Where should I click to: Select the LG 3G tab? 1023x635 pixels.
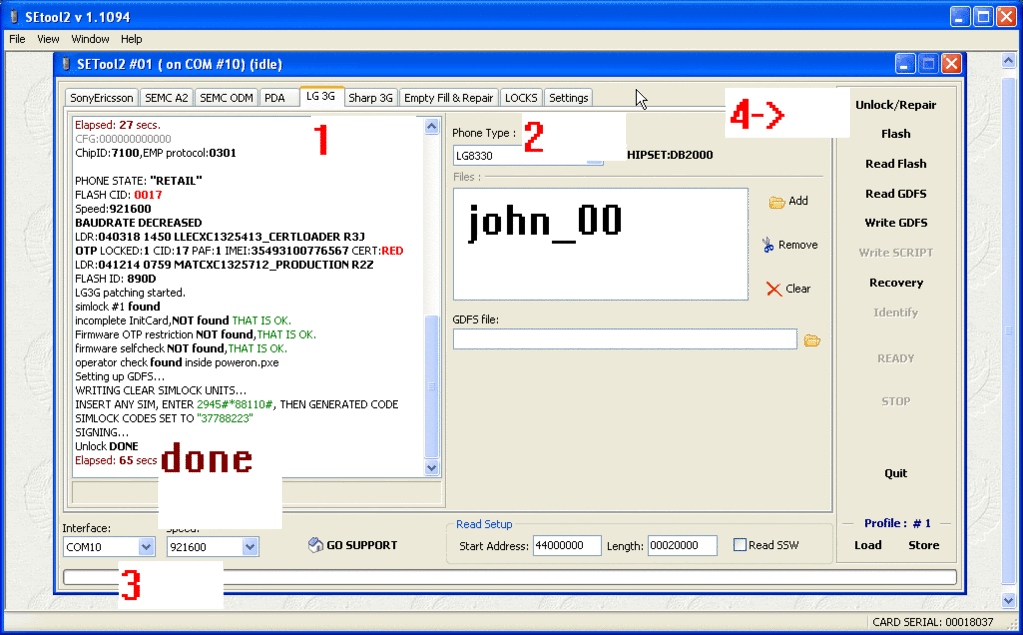[320, 96]
